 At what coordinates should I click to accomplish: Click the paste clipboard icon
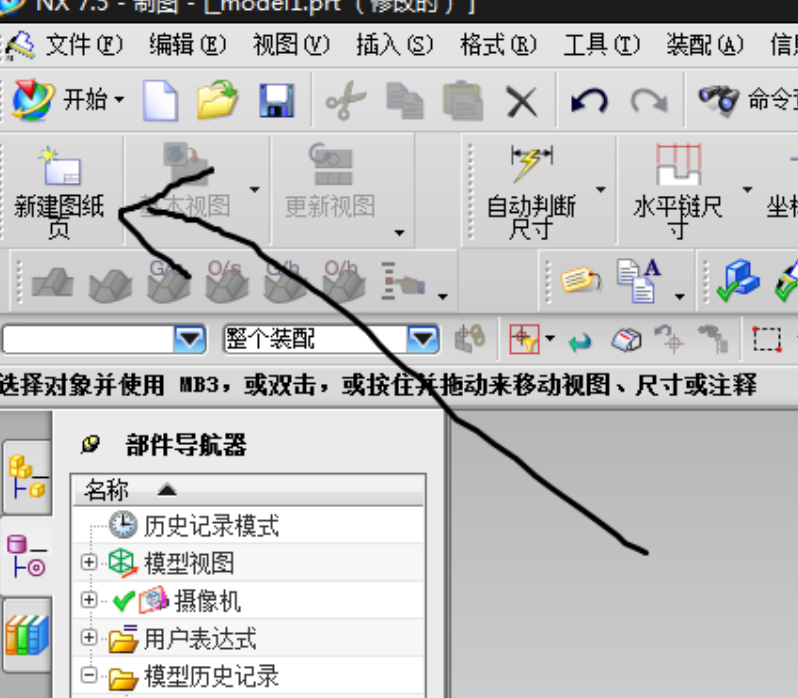[x=463, y=100]
